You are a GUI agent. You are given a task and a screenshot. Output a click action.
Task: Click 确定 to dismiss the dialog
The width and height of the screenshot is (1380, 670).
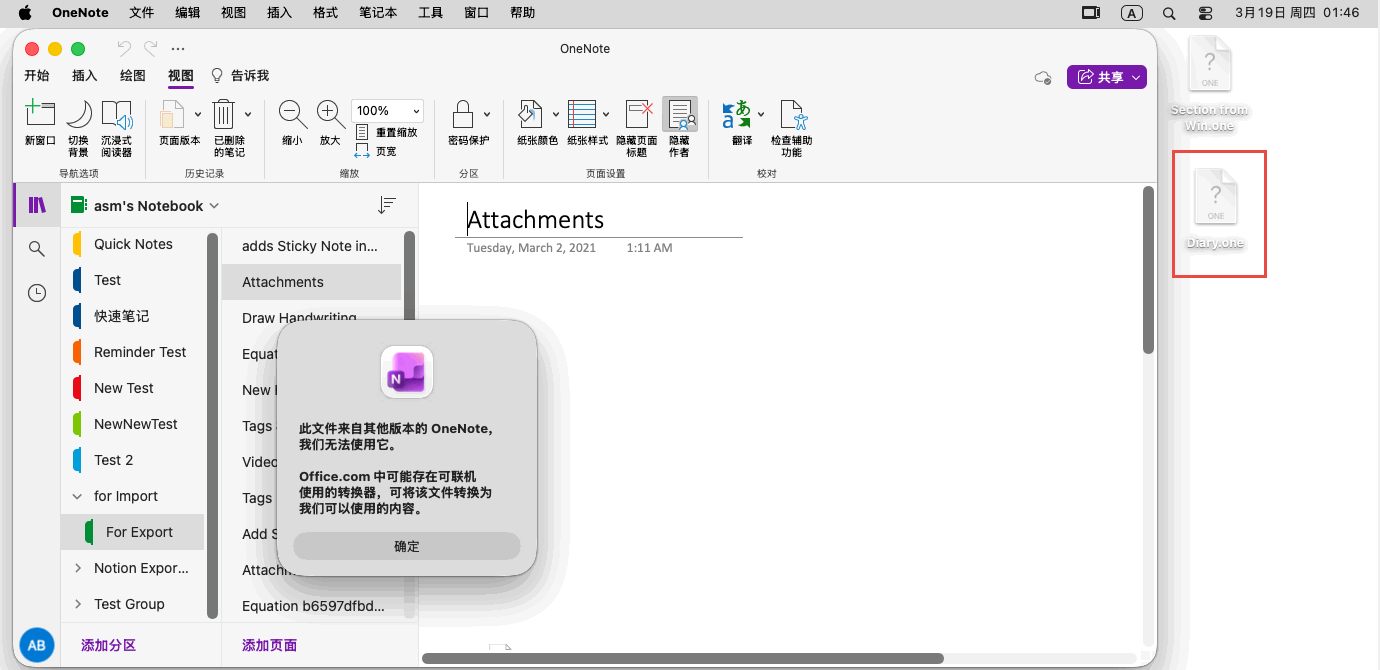point(407,546)
